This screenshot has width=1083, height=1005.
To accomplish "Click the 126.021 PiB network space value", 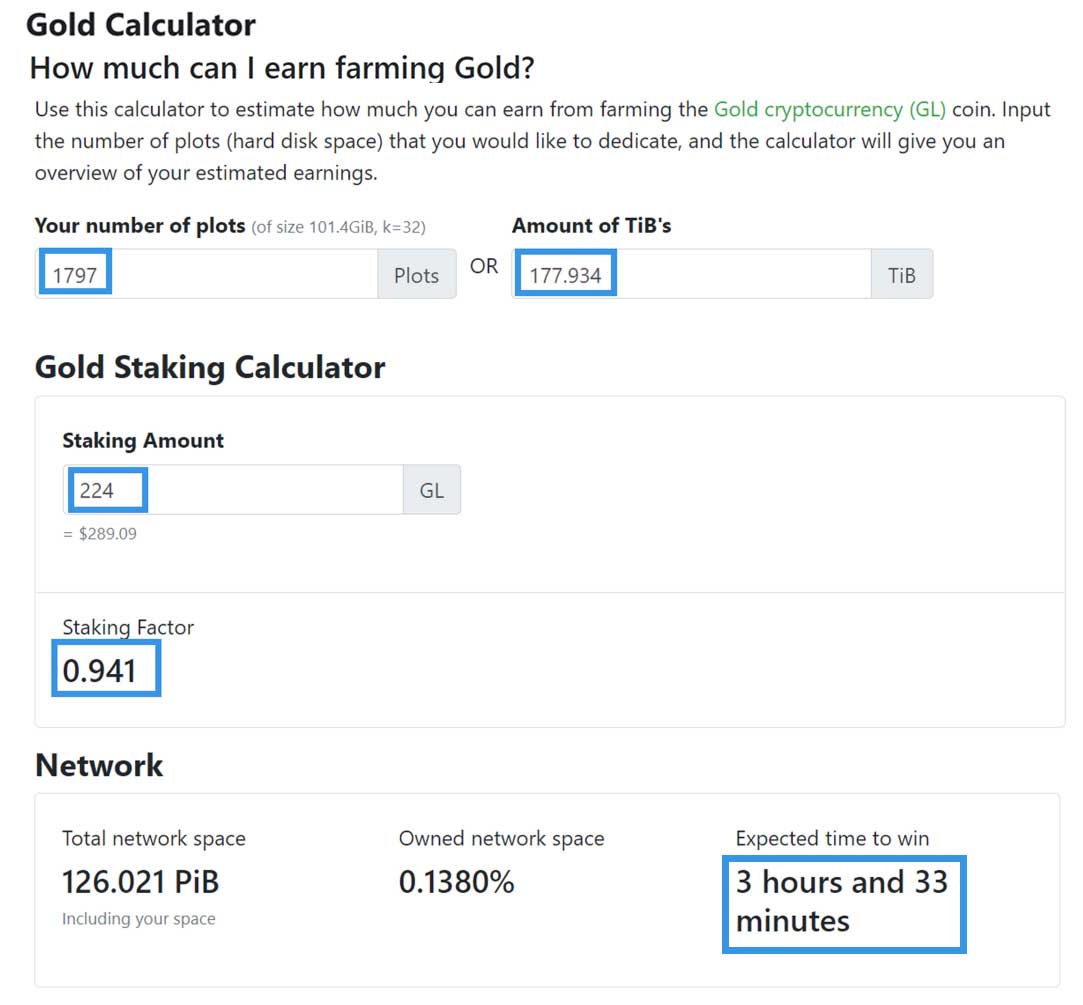I will [140, 882].
